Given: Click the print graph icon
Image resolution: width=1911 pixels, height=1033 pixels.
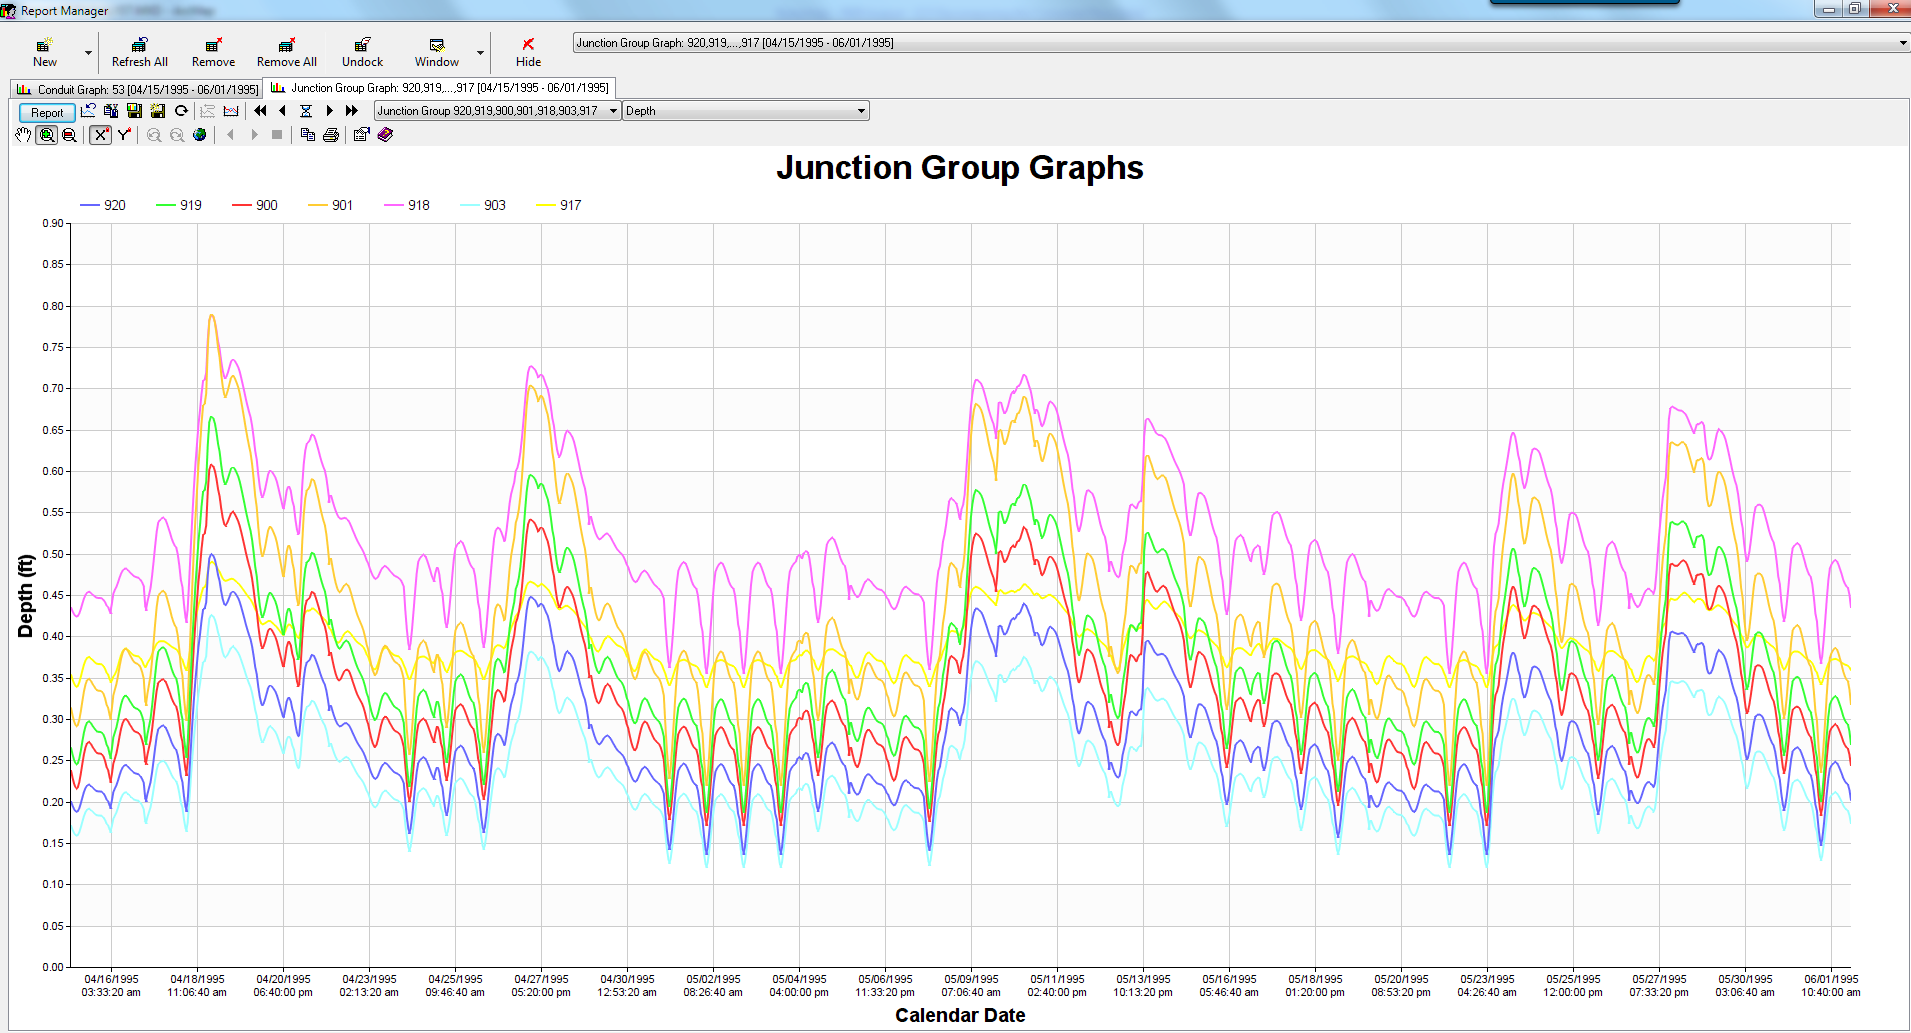Looking at the screenshot, I should [x=331, y=135].
